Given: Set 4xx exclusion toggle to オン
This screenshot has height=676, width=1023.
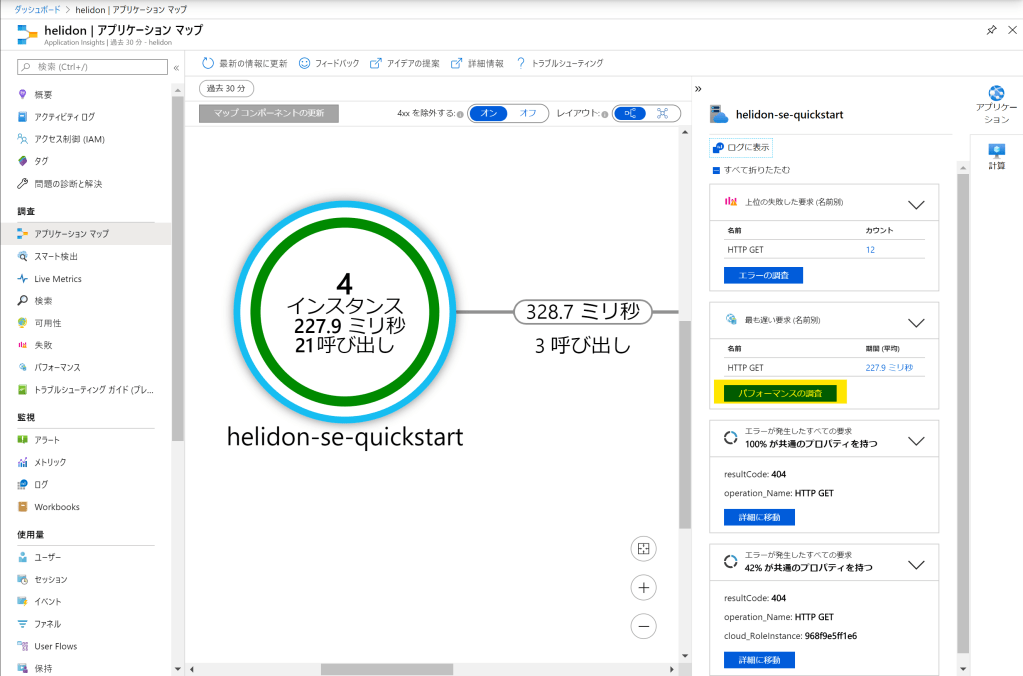Looking at the screenshot, I should tap(489, 113).
